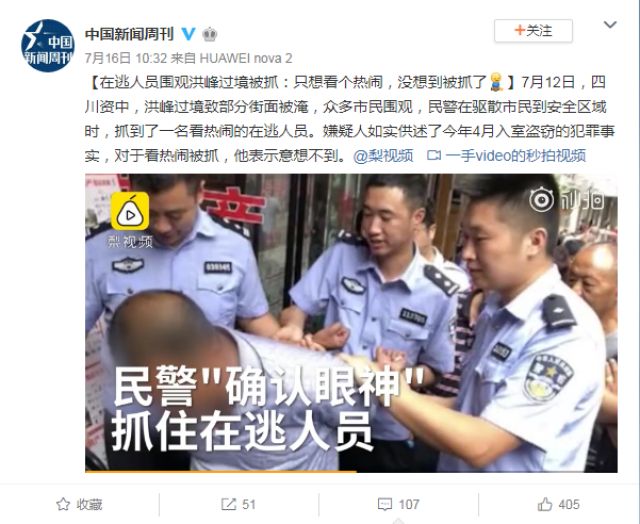This screenshot has height=524, width=640.
Task: Click the crown membership badge icon
Action: pos(209,34)
